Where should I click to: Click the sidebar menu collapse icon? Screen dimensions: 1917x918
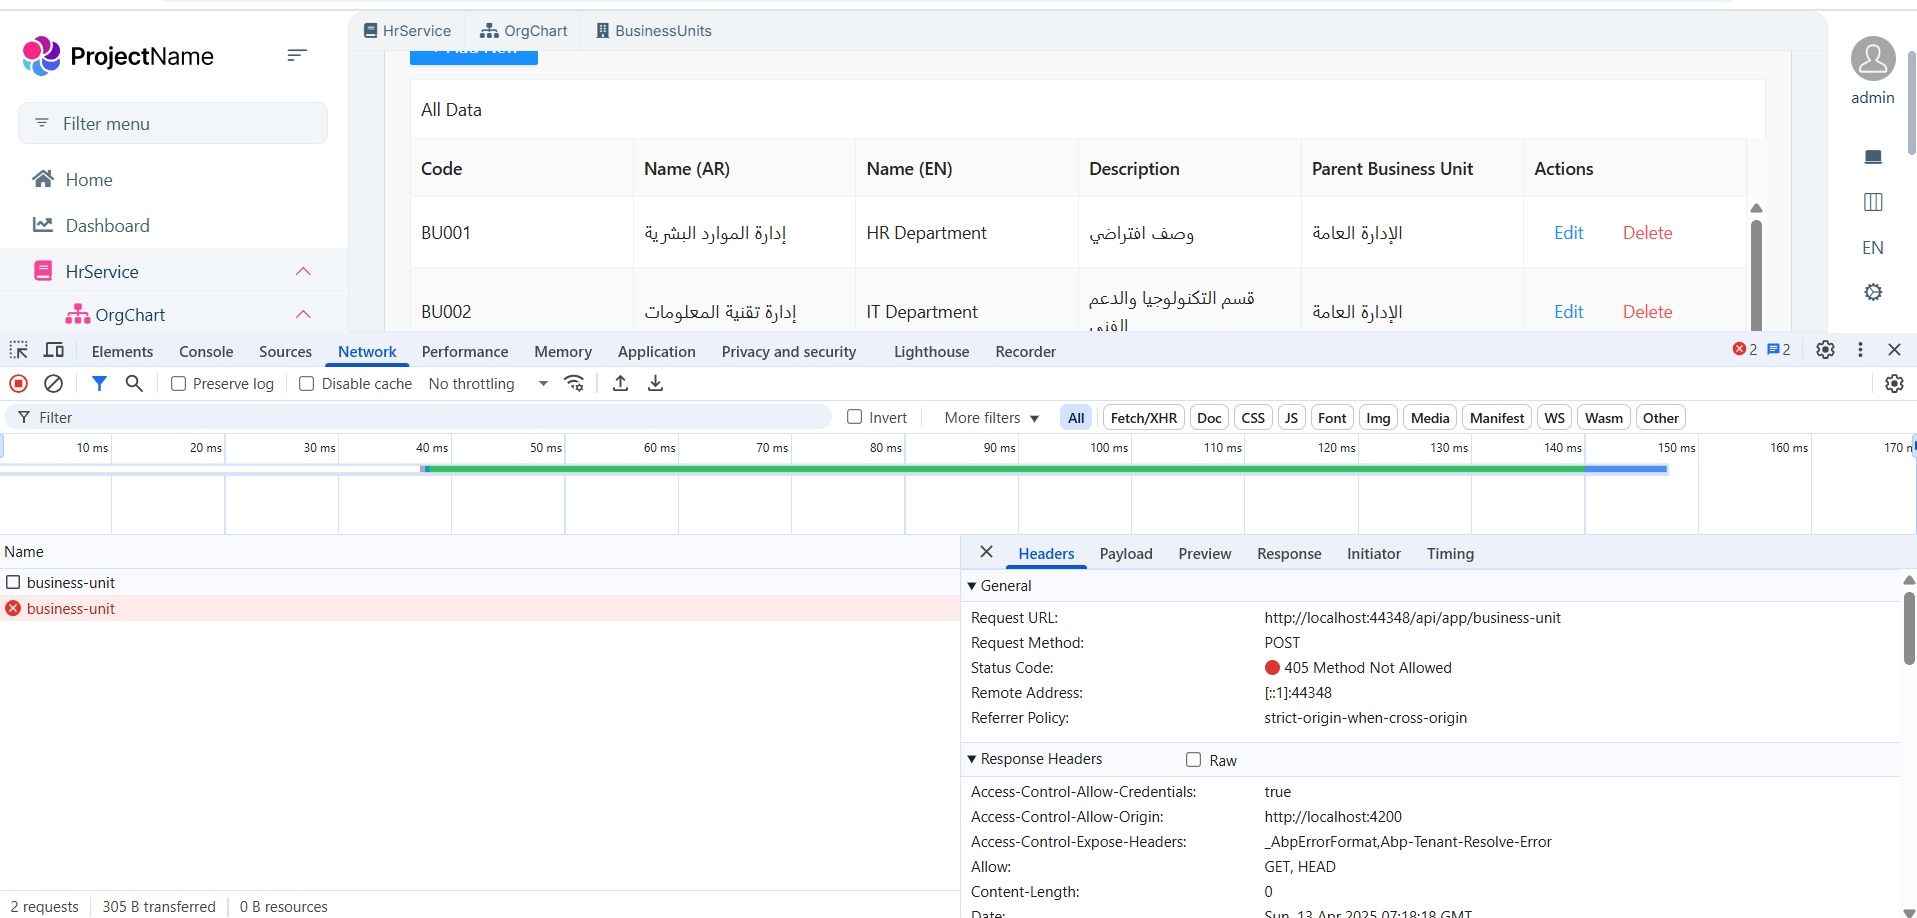click(x=297, y=56)
